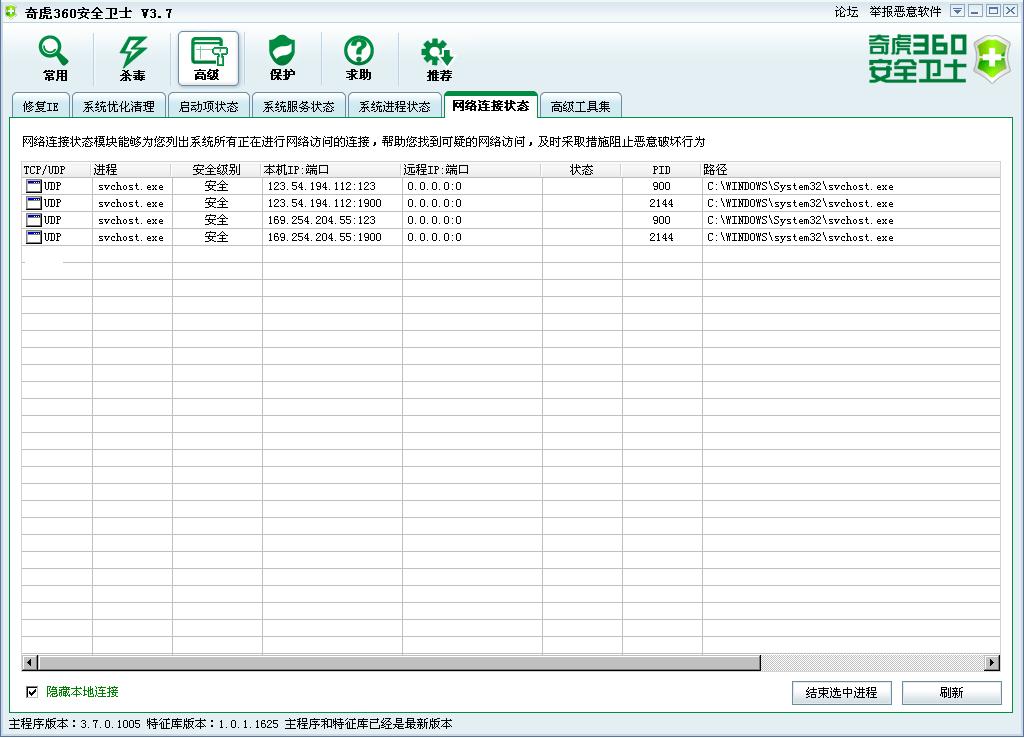Sort by the 状态 column header

[581, 170]
